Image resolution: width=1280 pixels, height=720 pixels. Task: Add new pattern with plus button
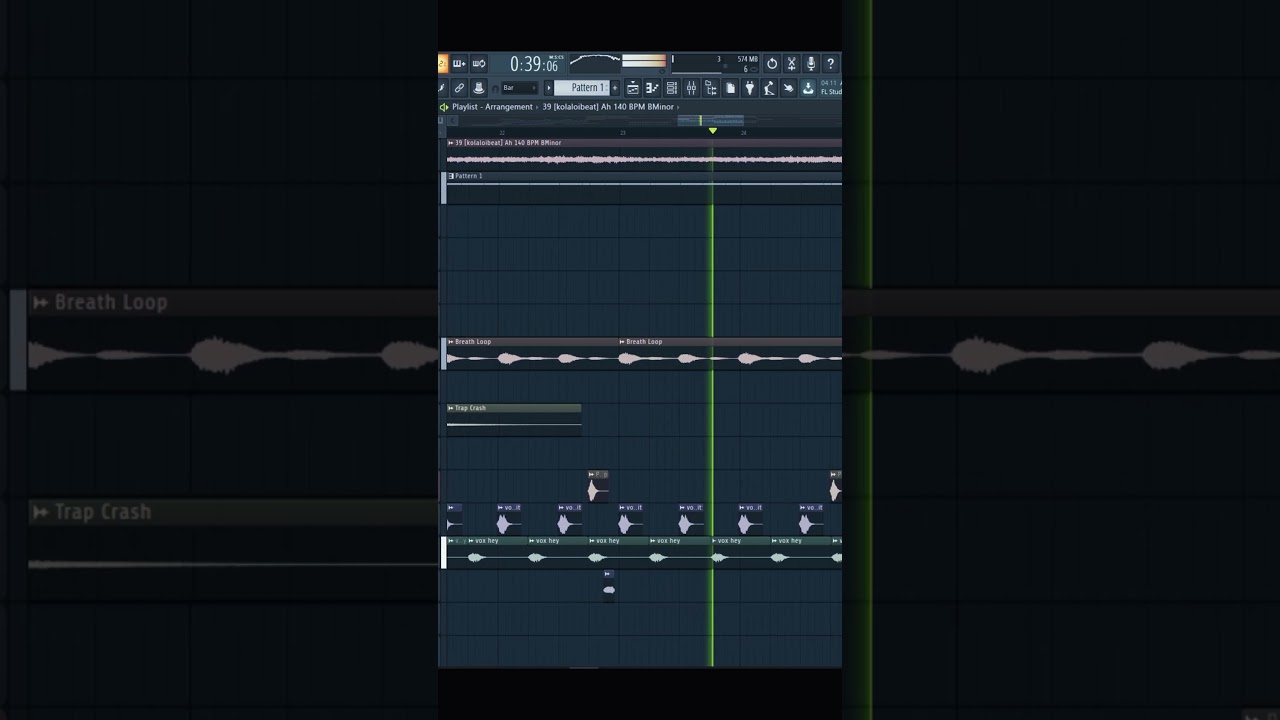[615, 88]
